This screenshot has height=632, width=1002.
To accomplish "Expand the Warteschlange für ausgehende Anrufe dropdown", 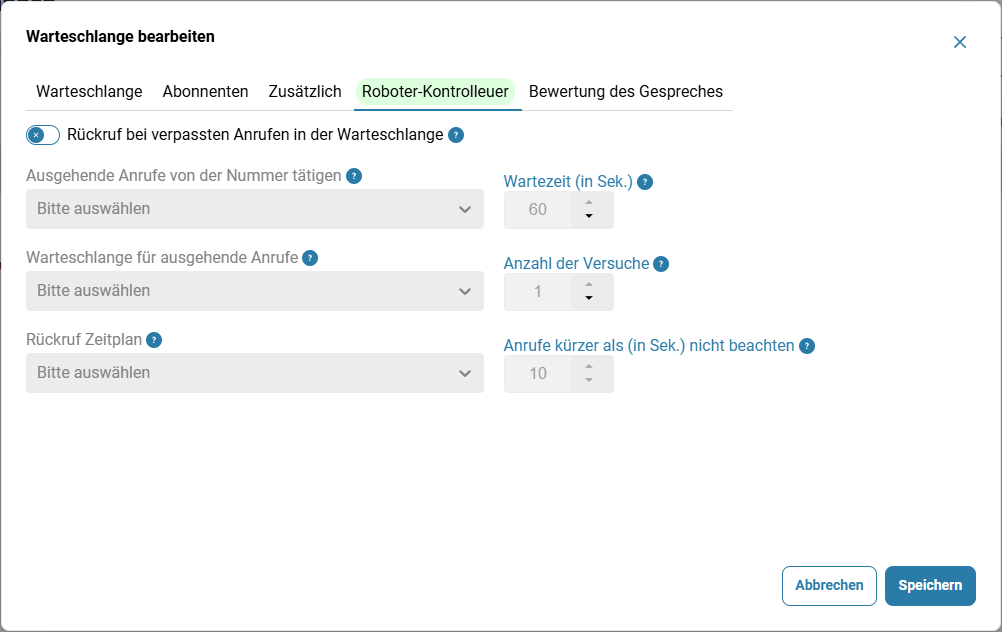I will [255, 291].
